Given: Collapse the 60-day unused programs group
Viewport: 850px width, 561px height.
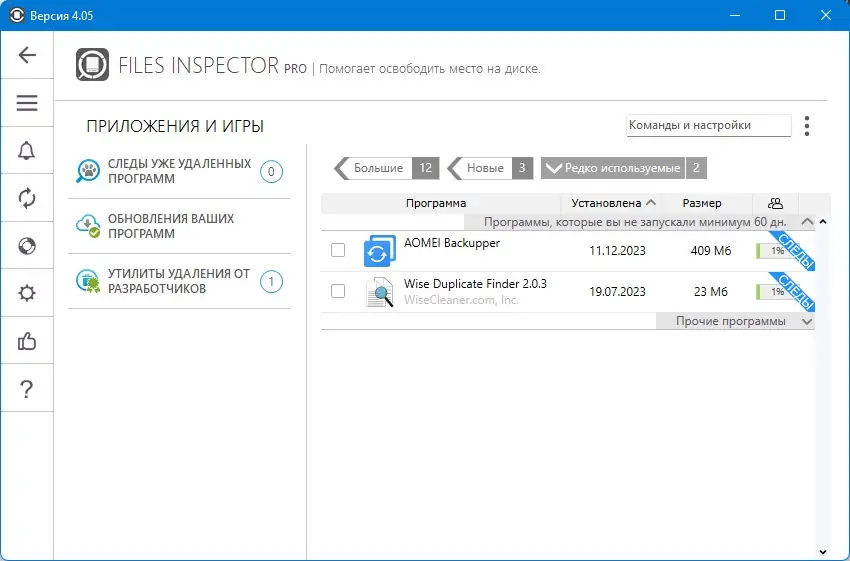Looking at the screenshot, I should pos(807,222).
